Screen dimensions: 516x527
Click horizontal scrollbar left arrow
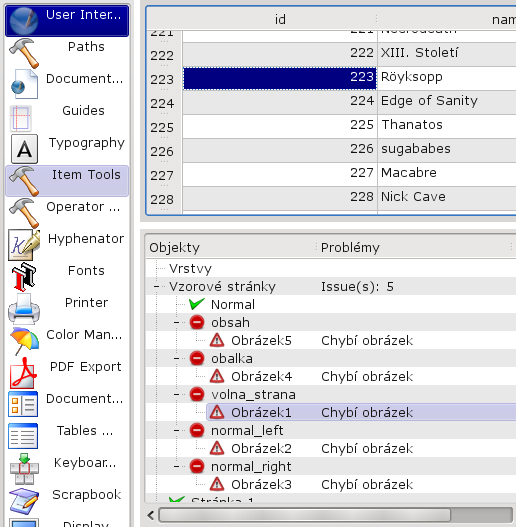tap(151, 515)
